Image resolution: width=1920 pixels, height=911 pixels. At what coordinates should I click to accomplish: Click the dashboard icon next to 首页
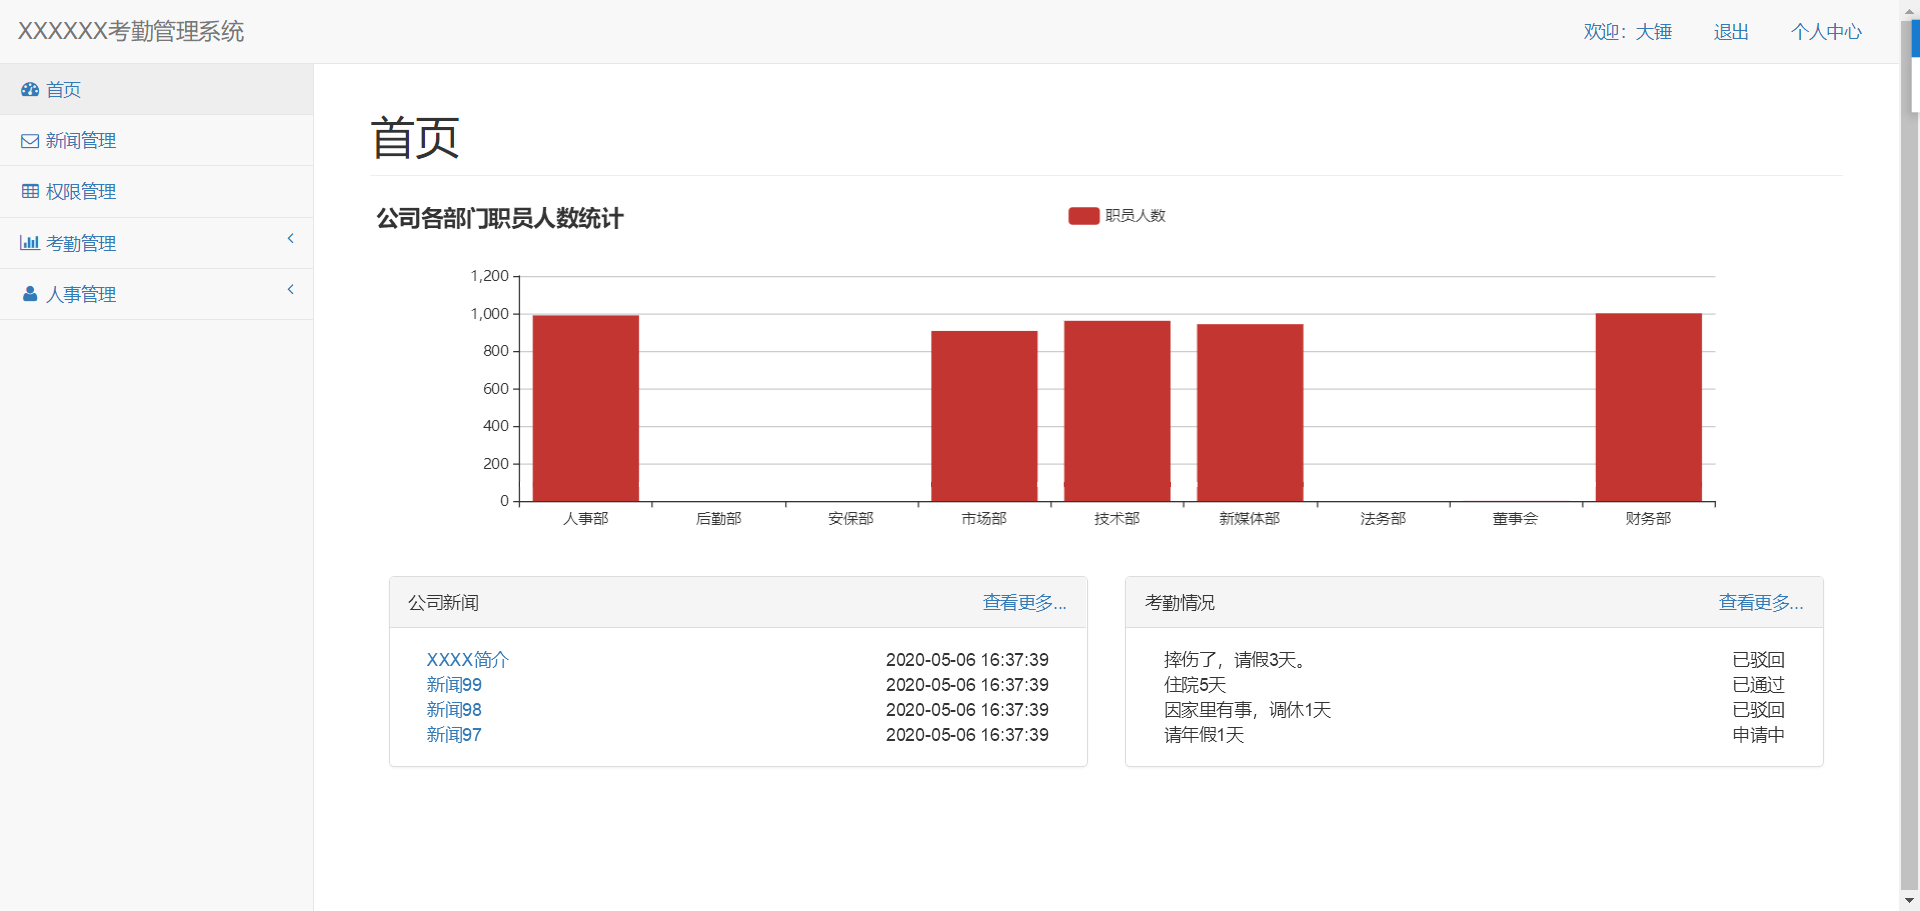click(30, 89)
